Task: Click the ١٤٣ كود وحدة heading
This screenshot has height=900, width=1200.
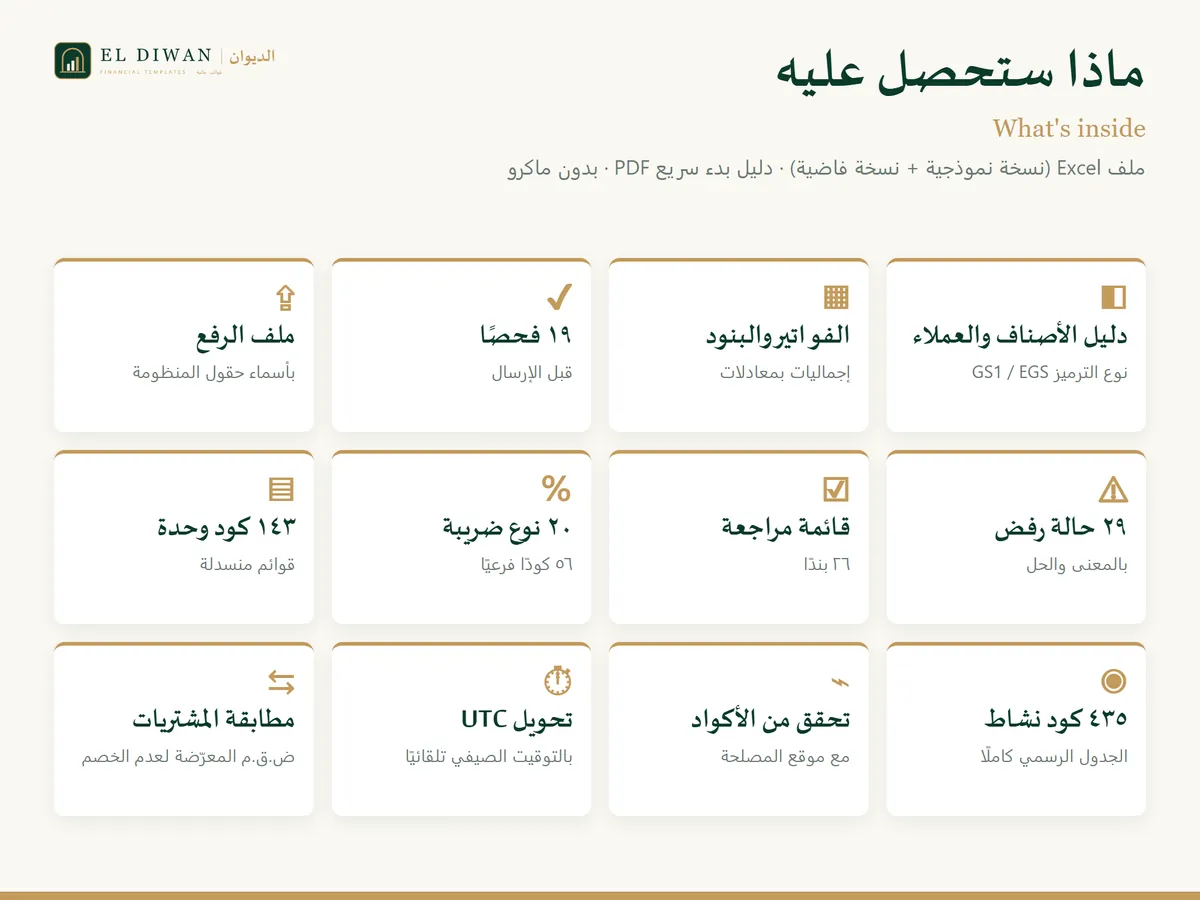Action: click(x=226, y=528)
